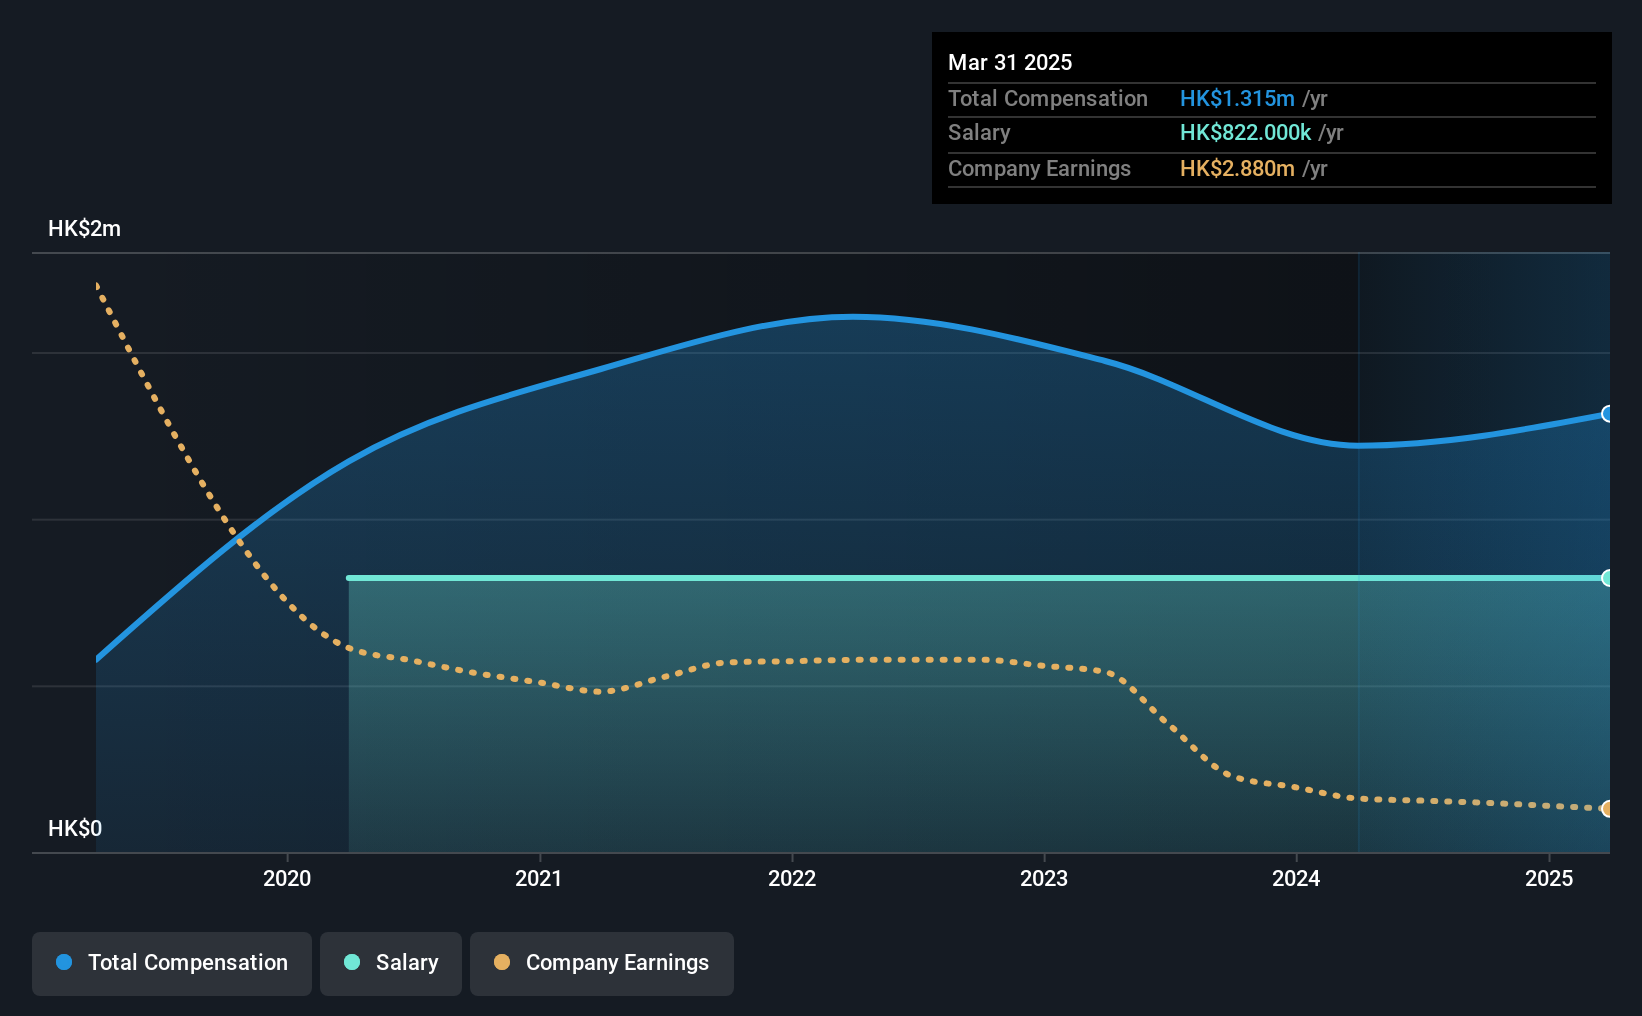Viewport: 1642px width, 1016px height.
Task: Click the HK$2.880m company earnings value
Action: [1237, 169]
